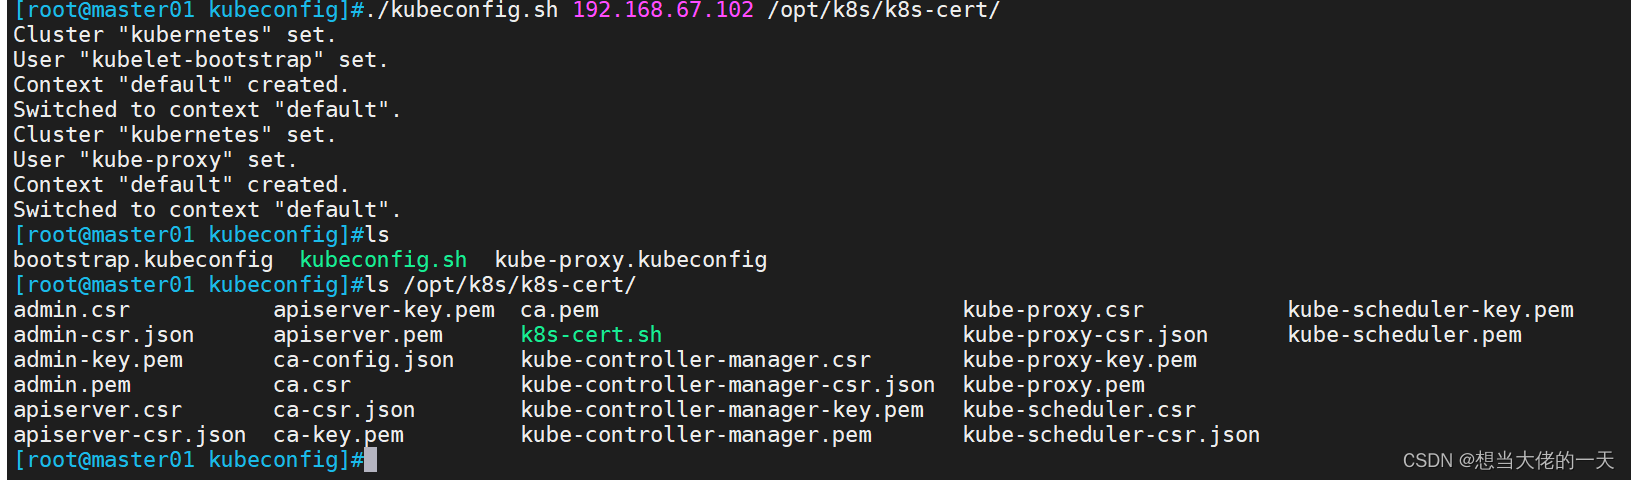Click bootstrap.kubeconfig in the ls output
This screenshot has height=480, width=1631.
click(x=143, y=260)
